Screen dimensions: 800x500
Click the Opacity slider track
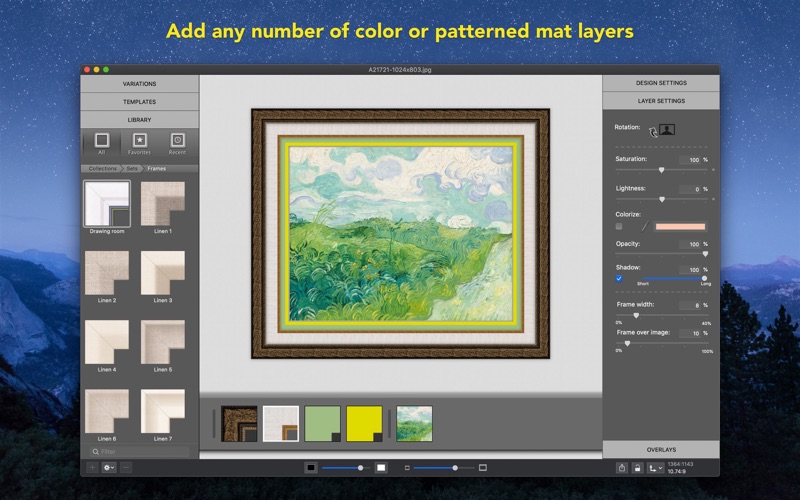tap(661, 254)
